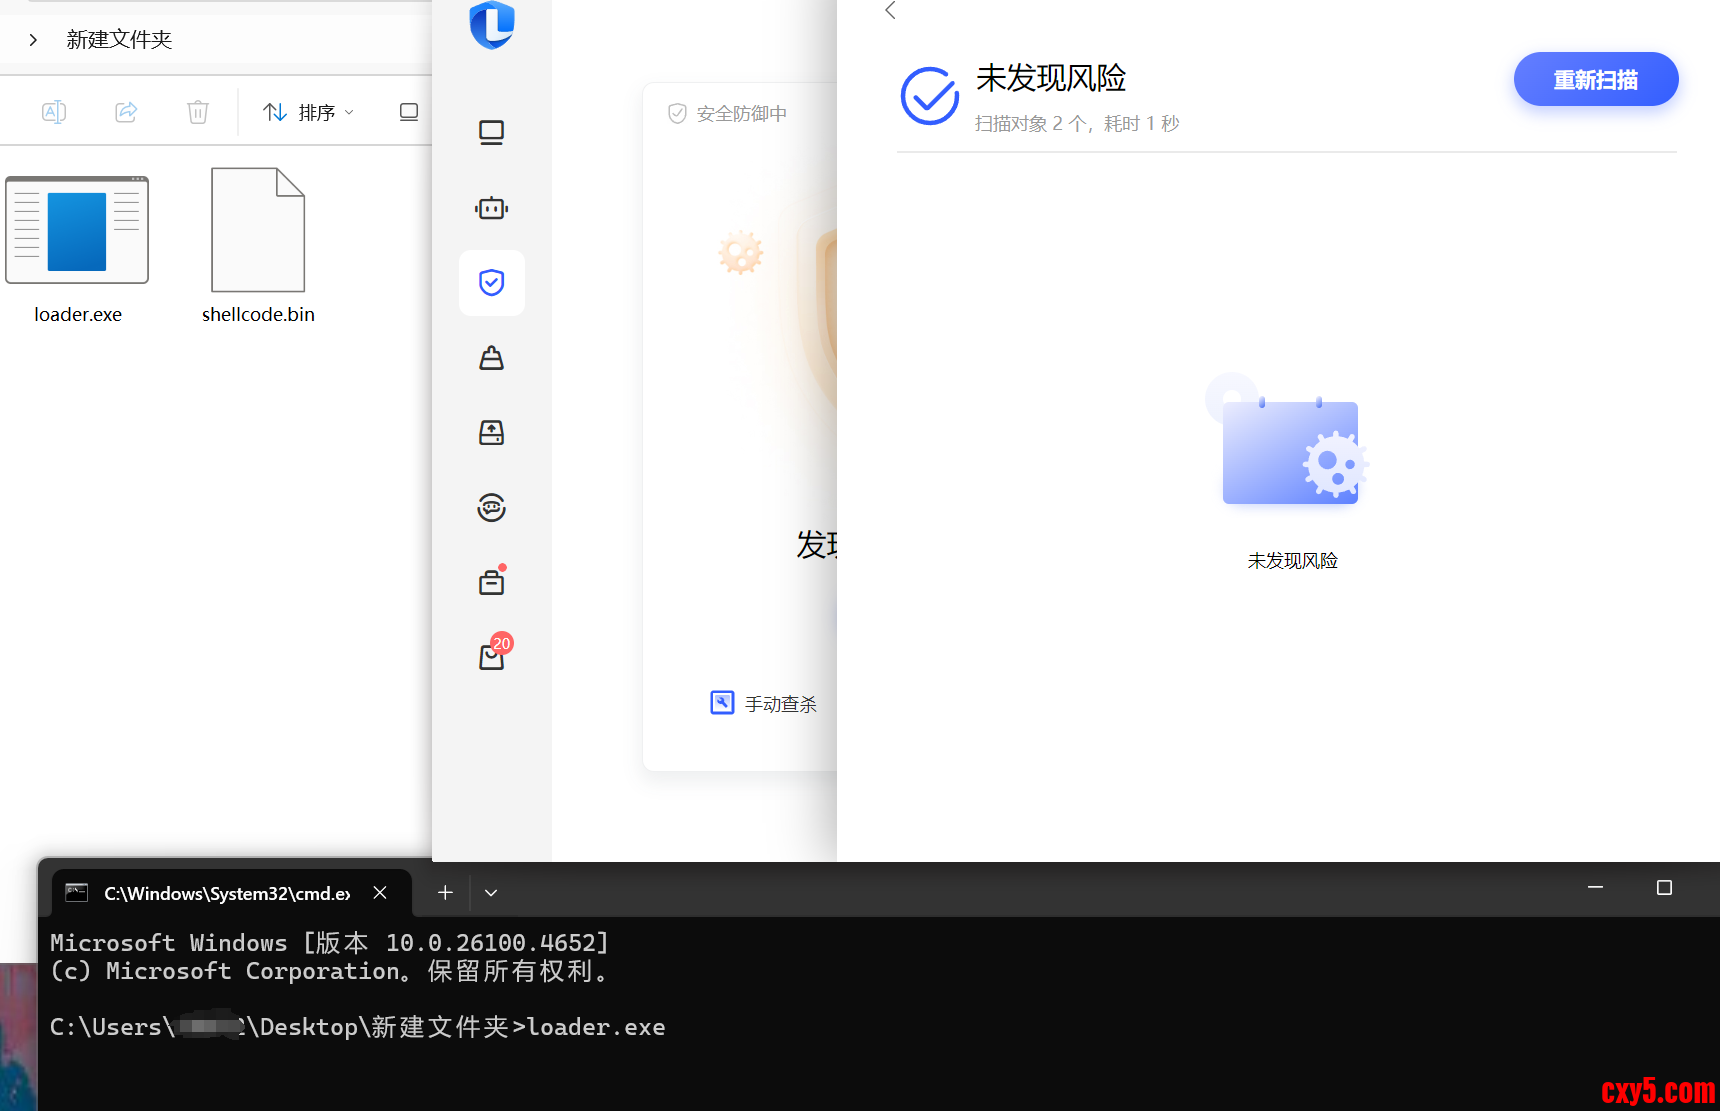
Task: Click the blue shield app logo
Action: point(492,24)
